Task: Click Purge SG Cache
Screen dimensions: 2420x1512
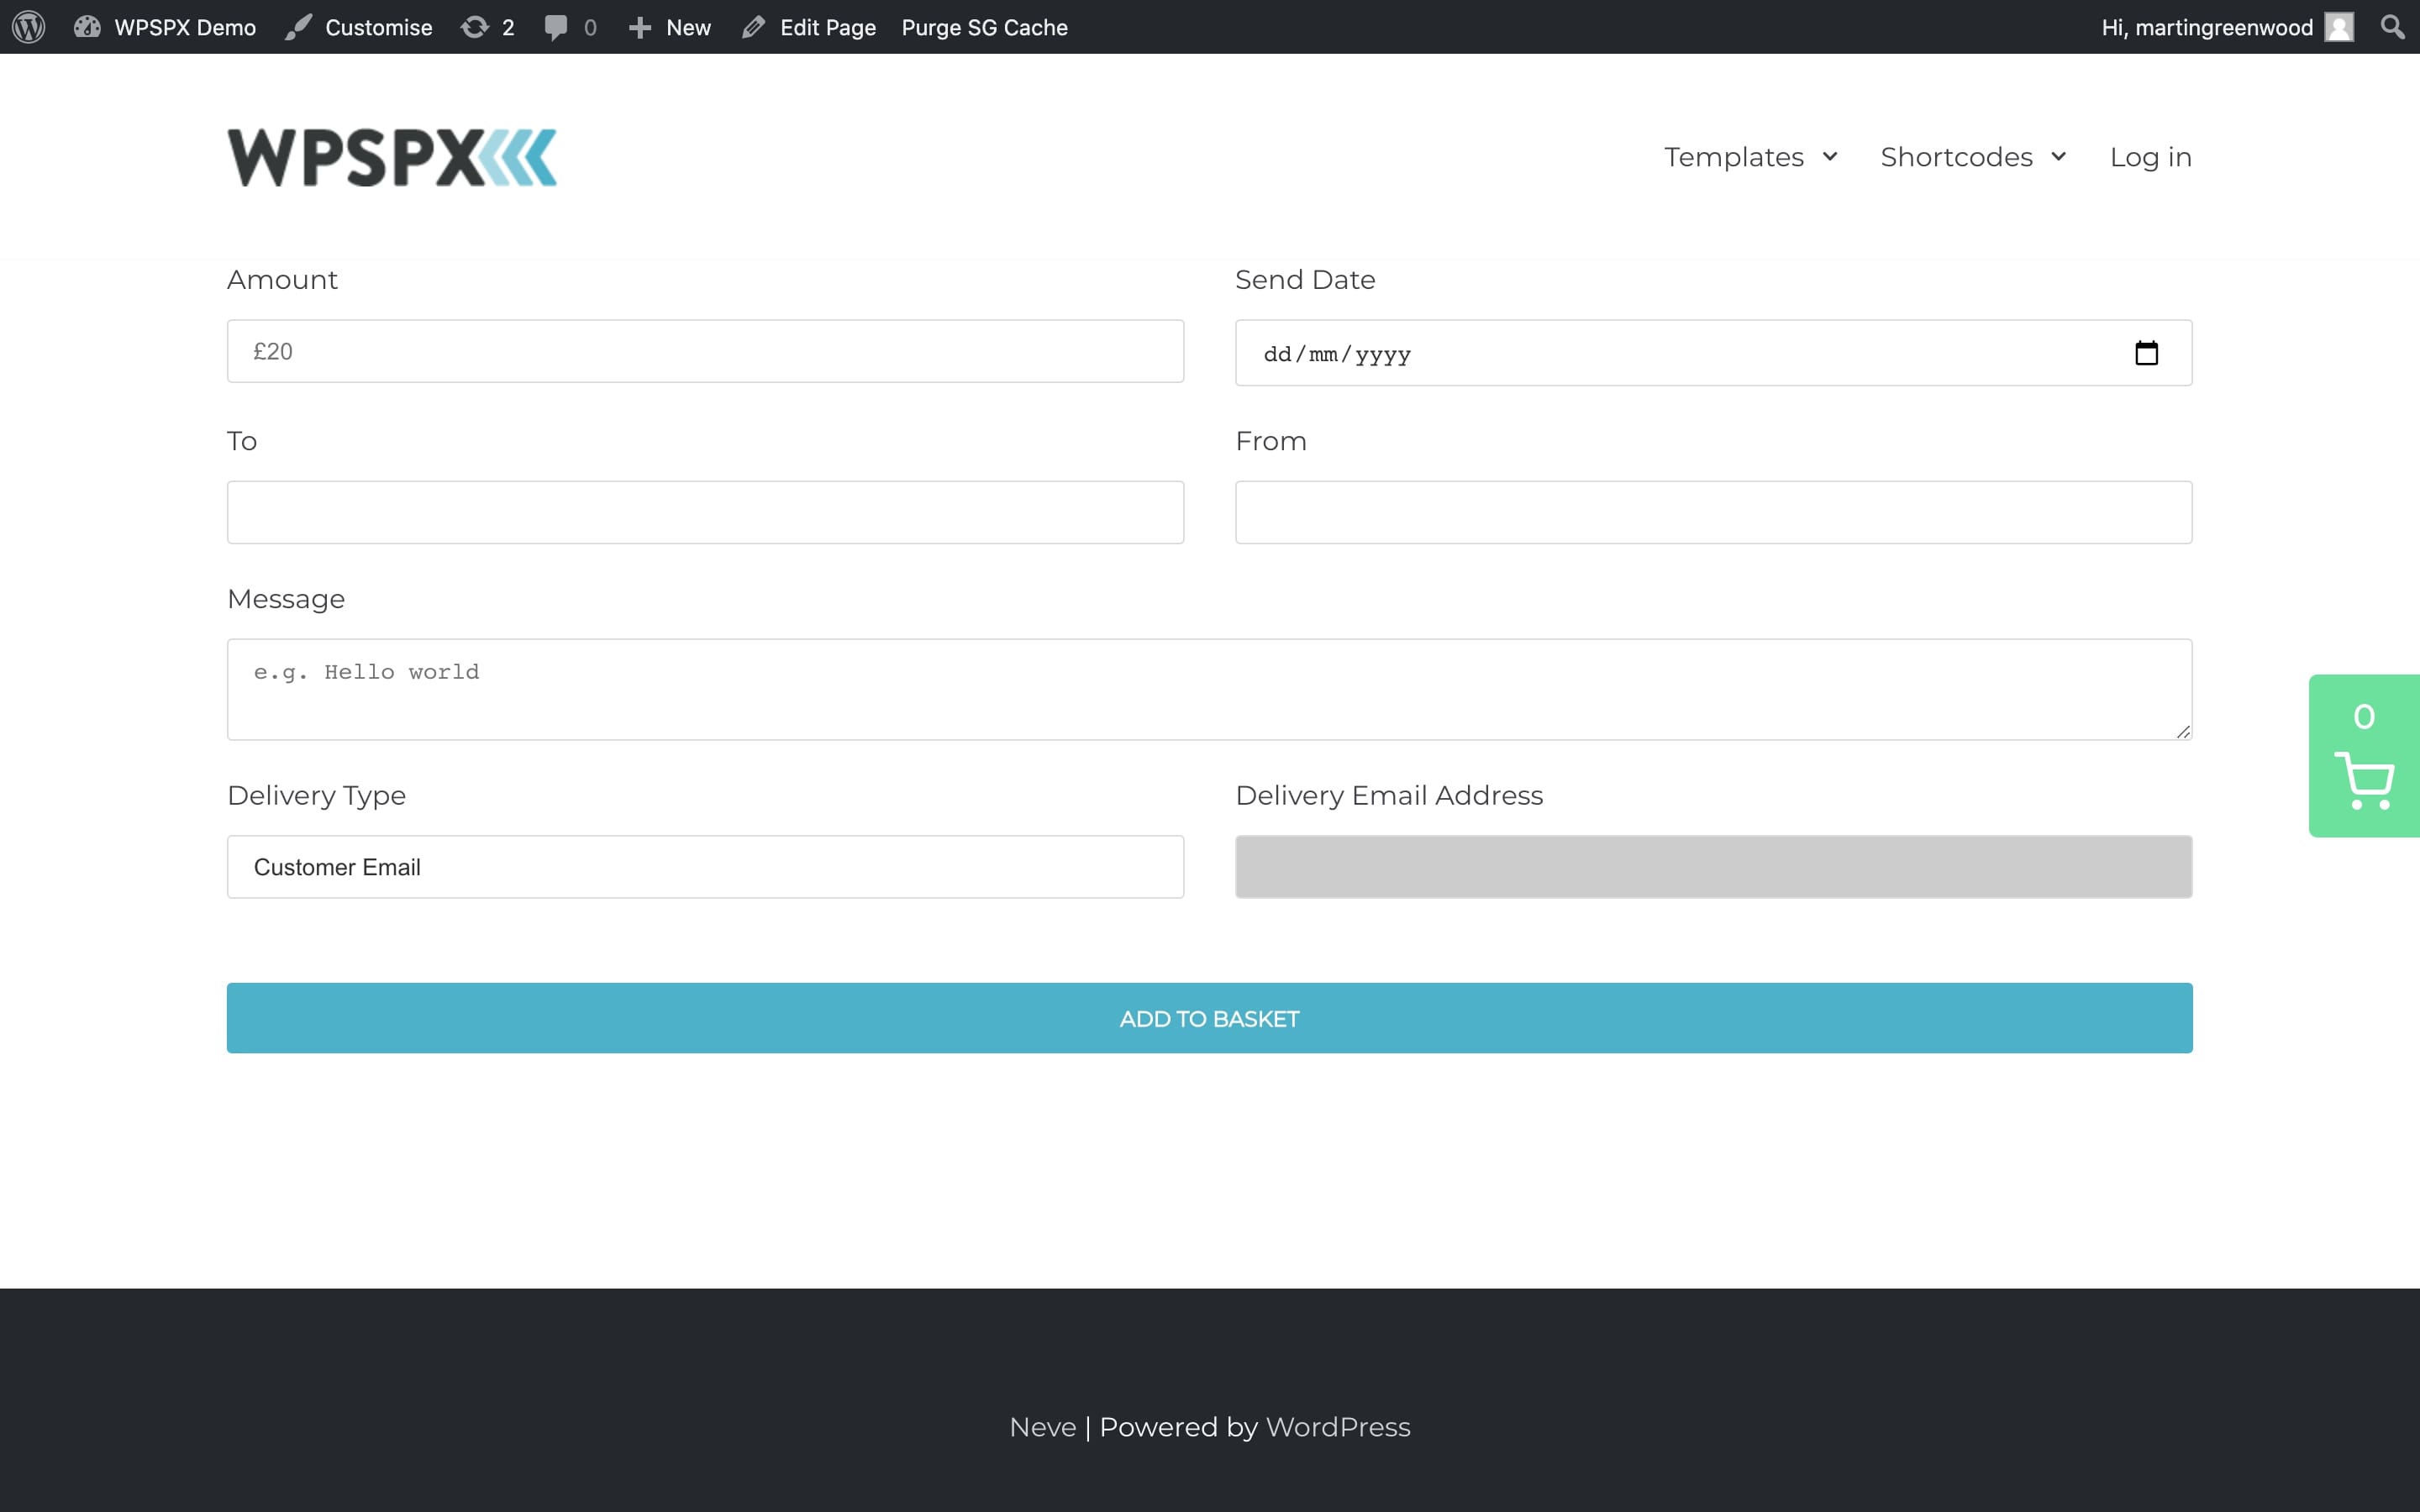Action: tap(984, 27)
